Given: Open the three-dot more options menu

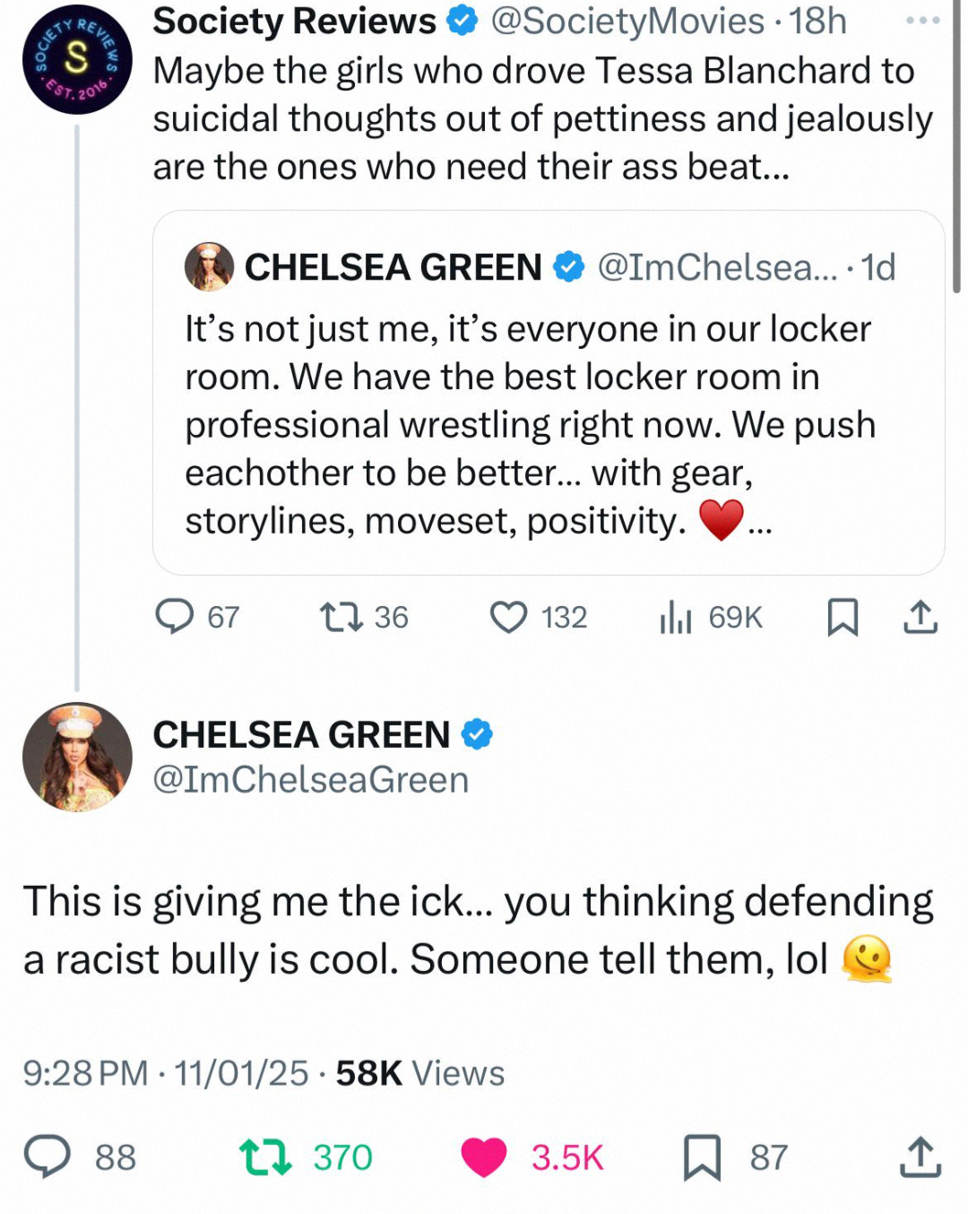Looking at the screenshot, I should (x=929, y=21).
